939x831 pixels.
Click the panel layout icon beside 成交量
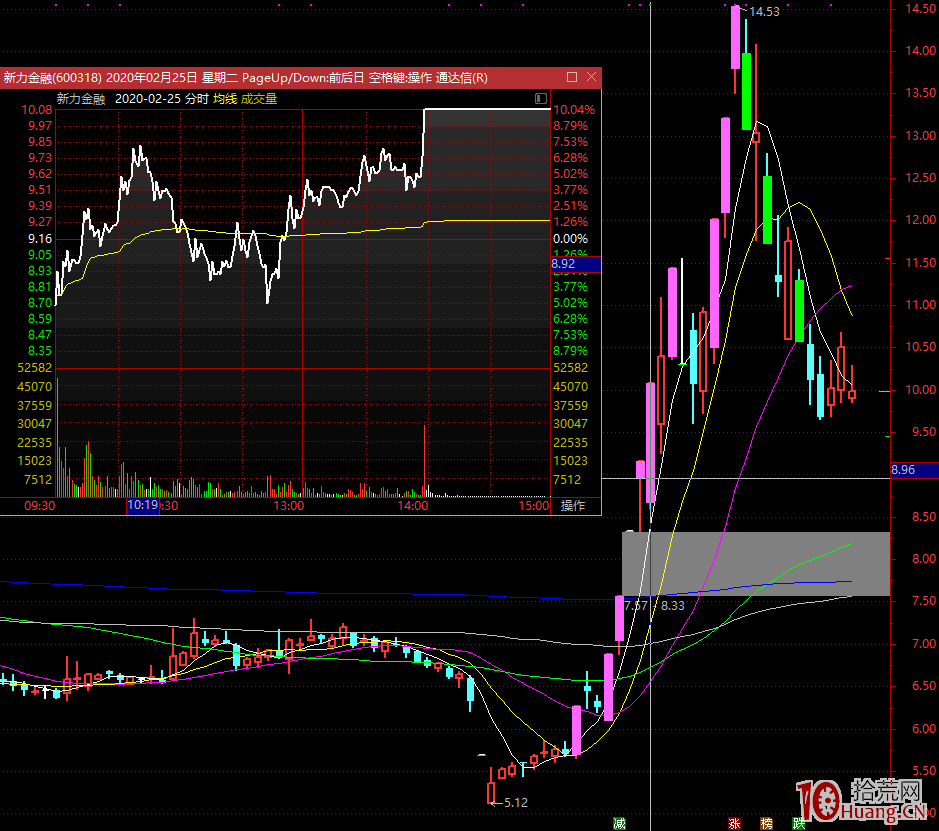pyautogui.click(x=541, y=99)
